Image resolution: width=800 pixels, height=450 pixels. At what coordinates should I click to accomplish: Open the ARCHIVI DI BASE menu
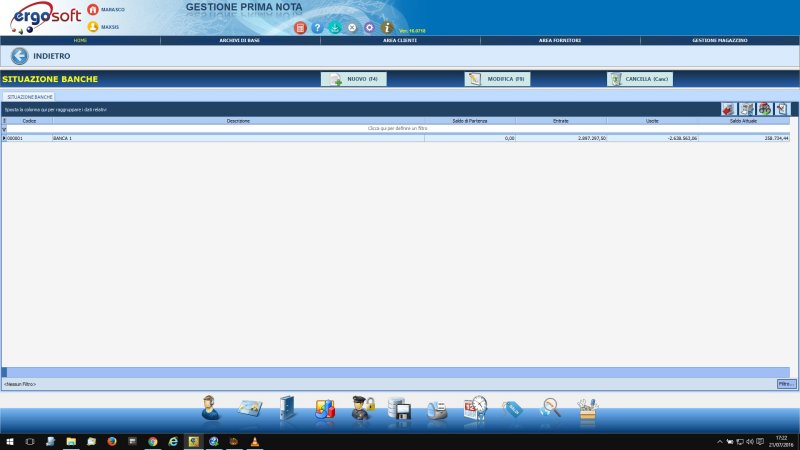pos(240,40)
